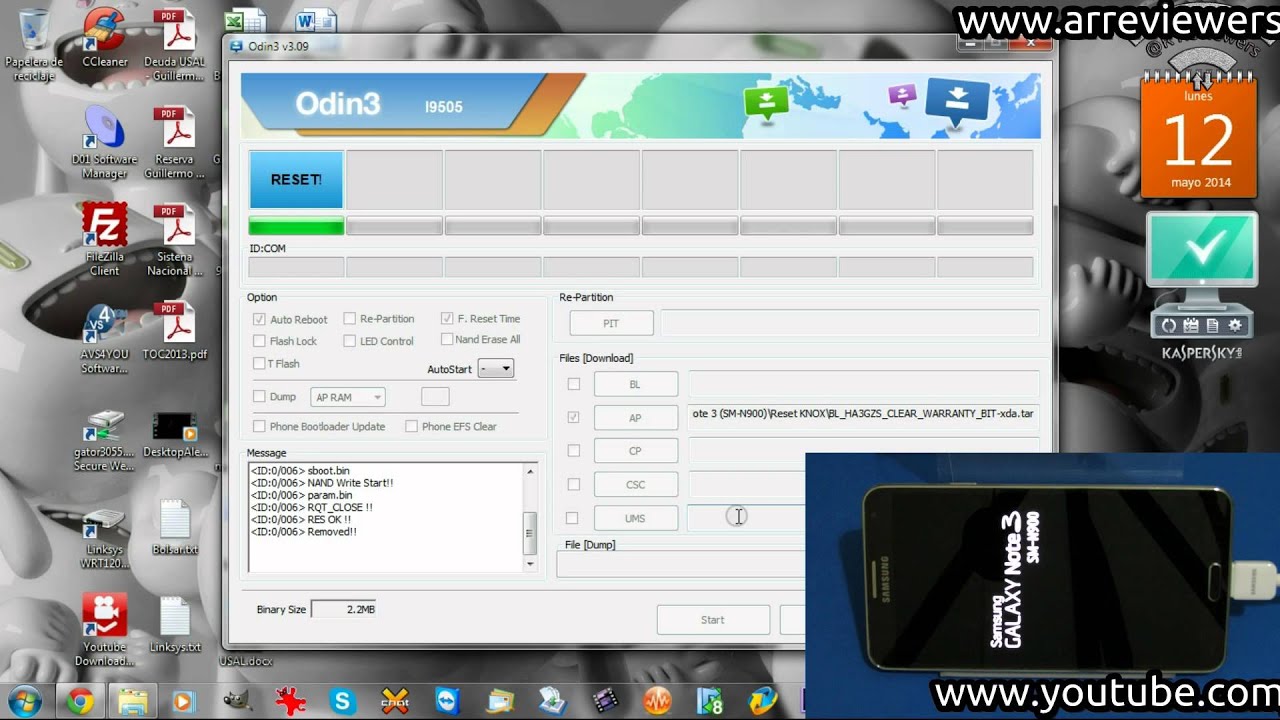1280x720 pixels.
Task: Click the Windows Start orb
Action: (x=24, y=700)
